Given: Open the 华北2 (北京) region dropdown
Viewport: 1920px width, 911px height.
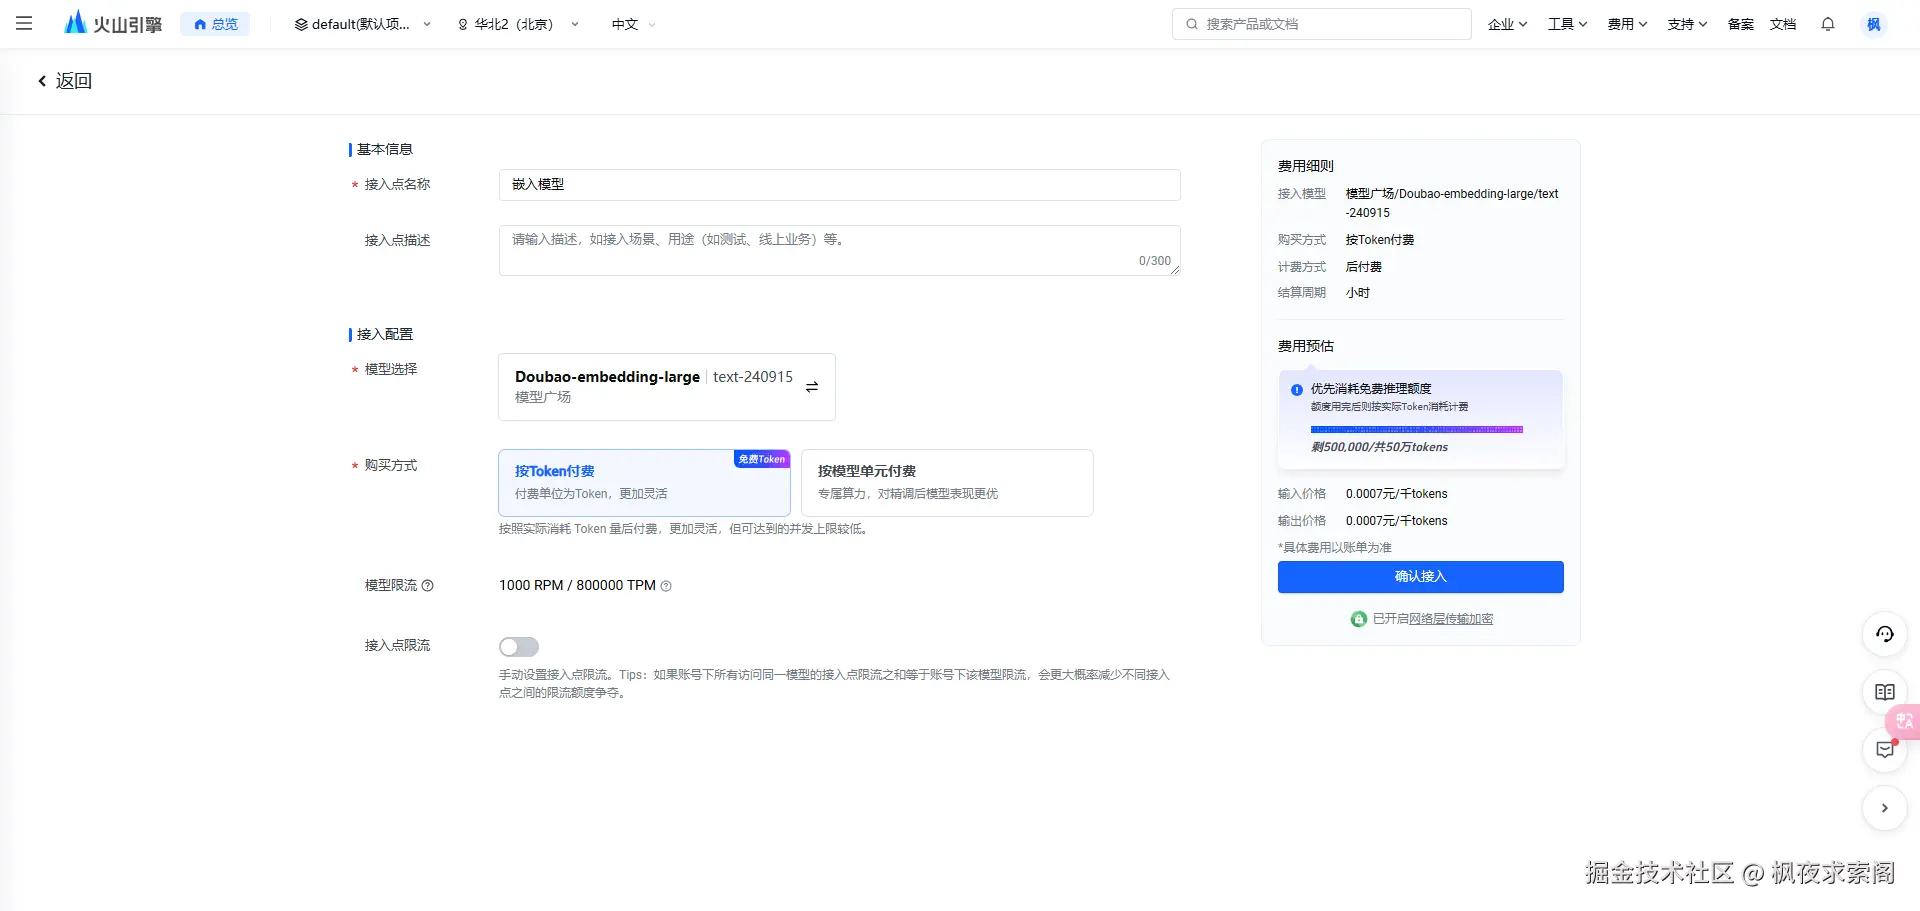Looking at the screenshot, I should pos(518,24).
